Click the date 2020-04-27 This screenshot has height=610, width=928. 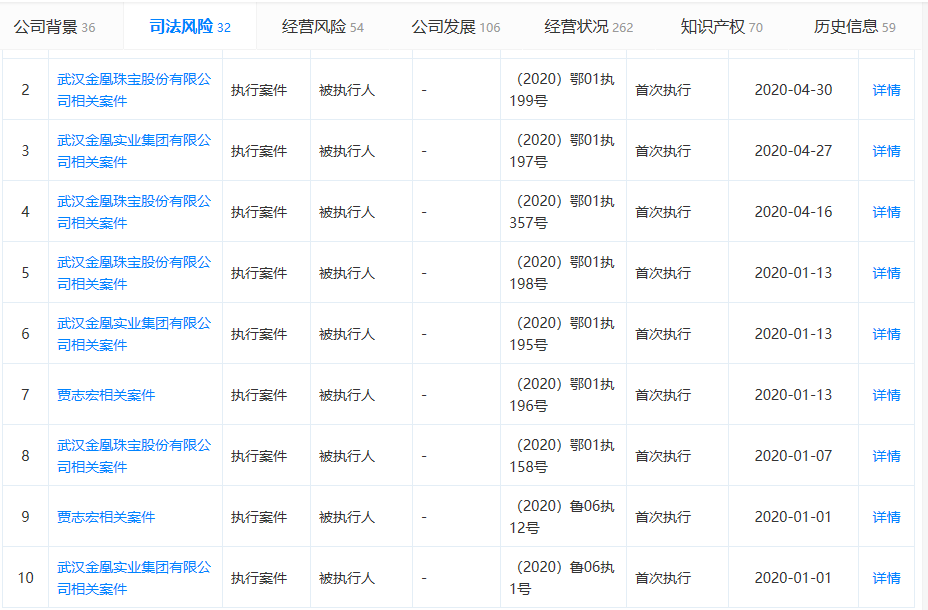click(793, 151)
